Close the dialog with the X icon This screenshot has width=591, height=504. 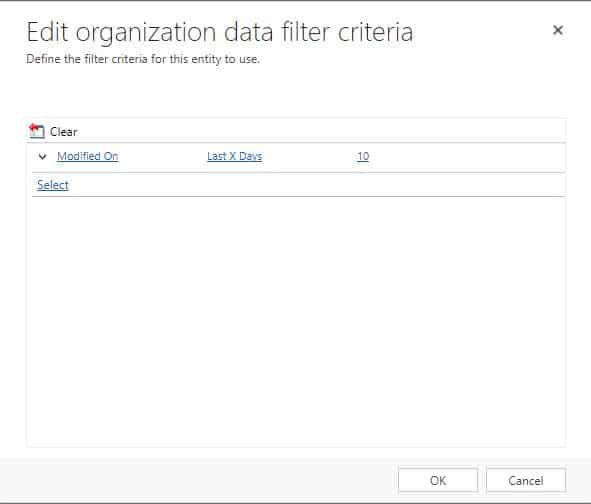pos(558,30)
